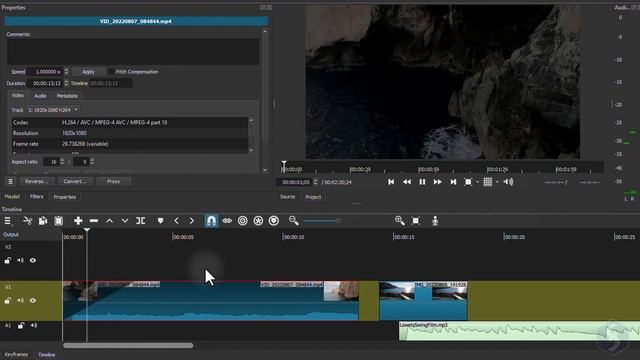Toggle the Snap magnet icon
Viewport: 640px width, 360px height.
tap(211, 221)
